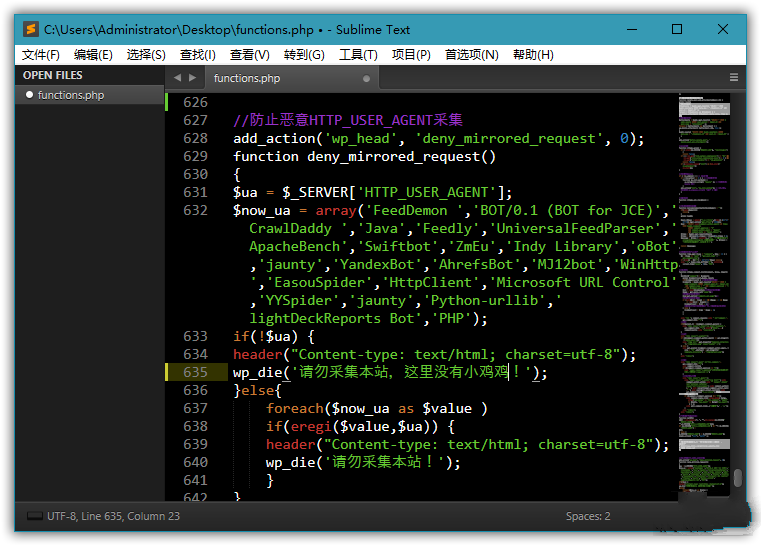Close the functions.php tab via unsaved dot
761x546 pixels.
pyautogui.click(x=366, y=78)
